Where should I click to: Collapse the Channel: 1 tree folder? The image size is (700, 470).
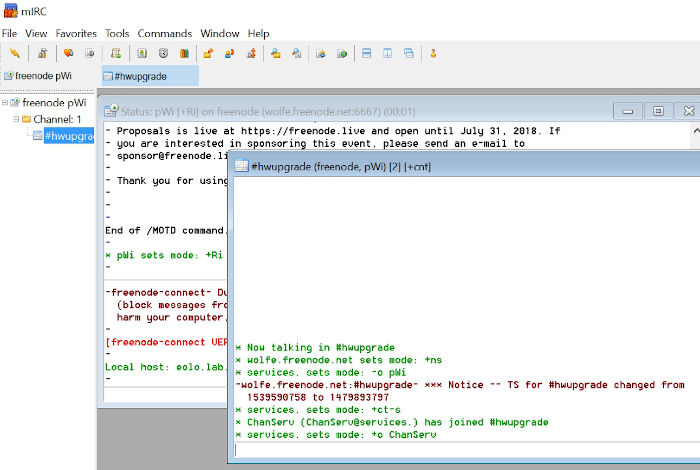[16, 119]
